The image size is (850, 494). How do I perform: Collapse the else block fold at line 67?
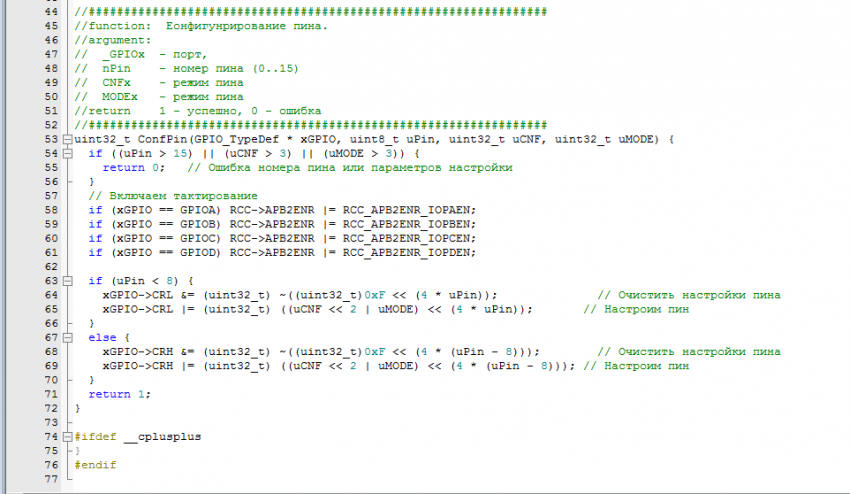click(x=67, y=338)
